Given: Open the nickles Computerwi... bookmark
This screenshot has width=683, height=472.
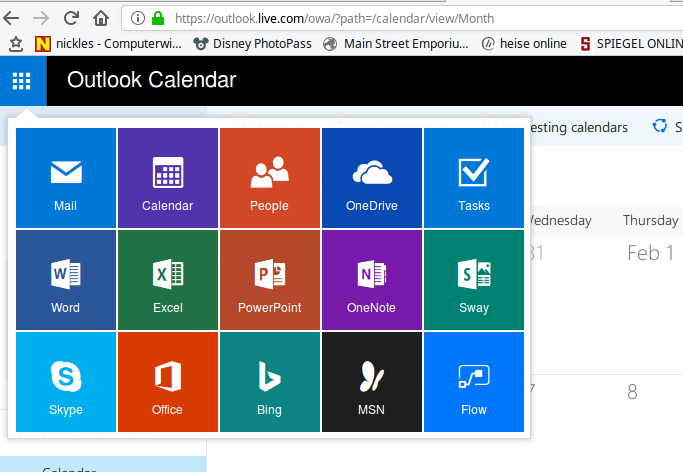Looking at the screenshot, I should (108, 44).
